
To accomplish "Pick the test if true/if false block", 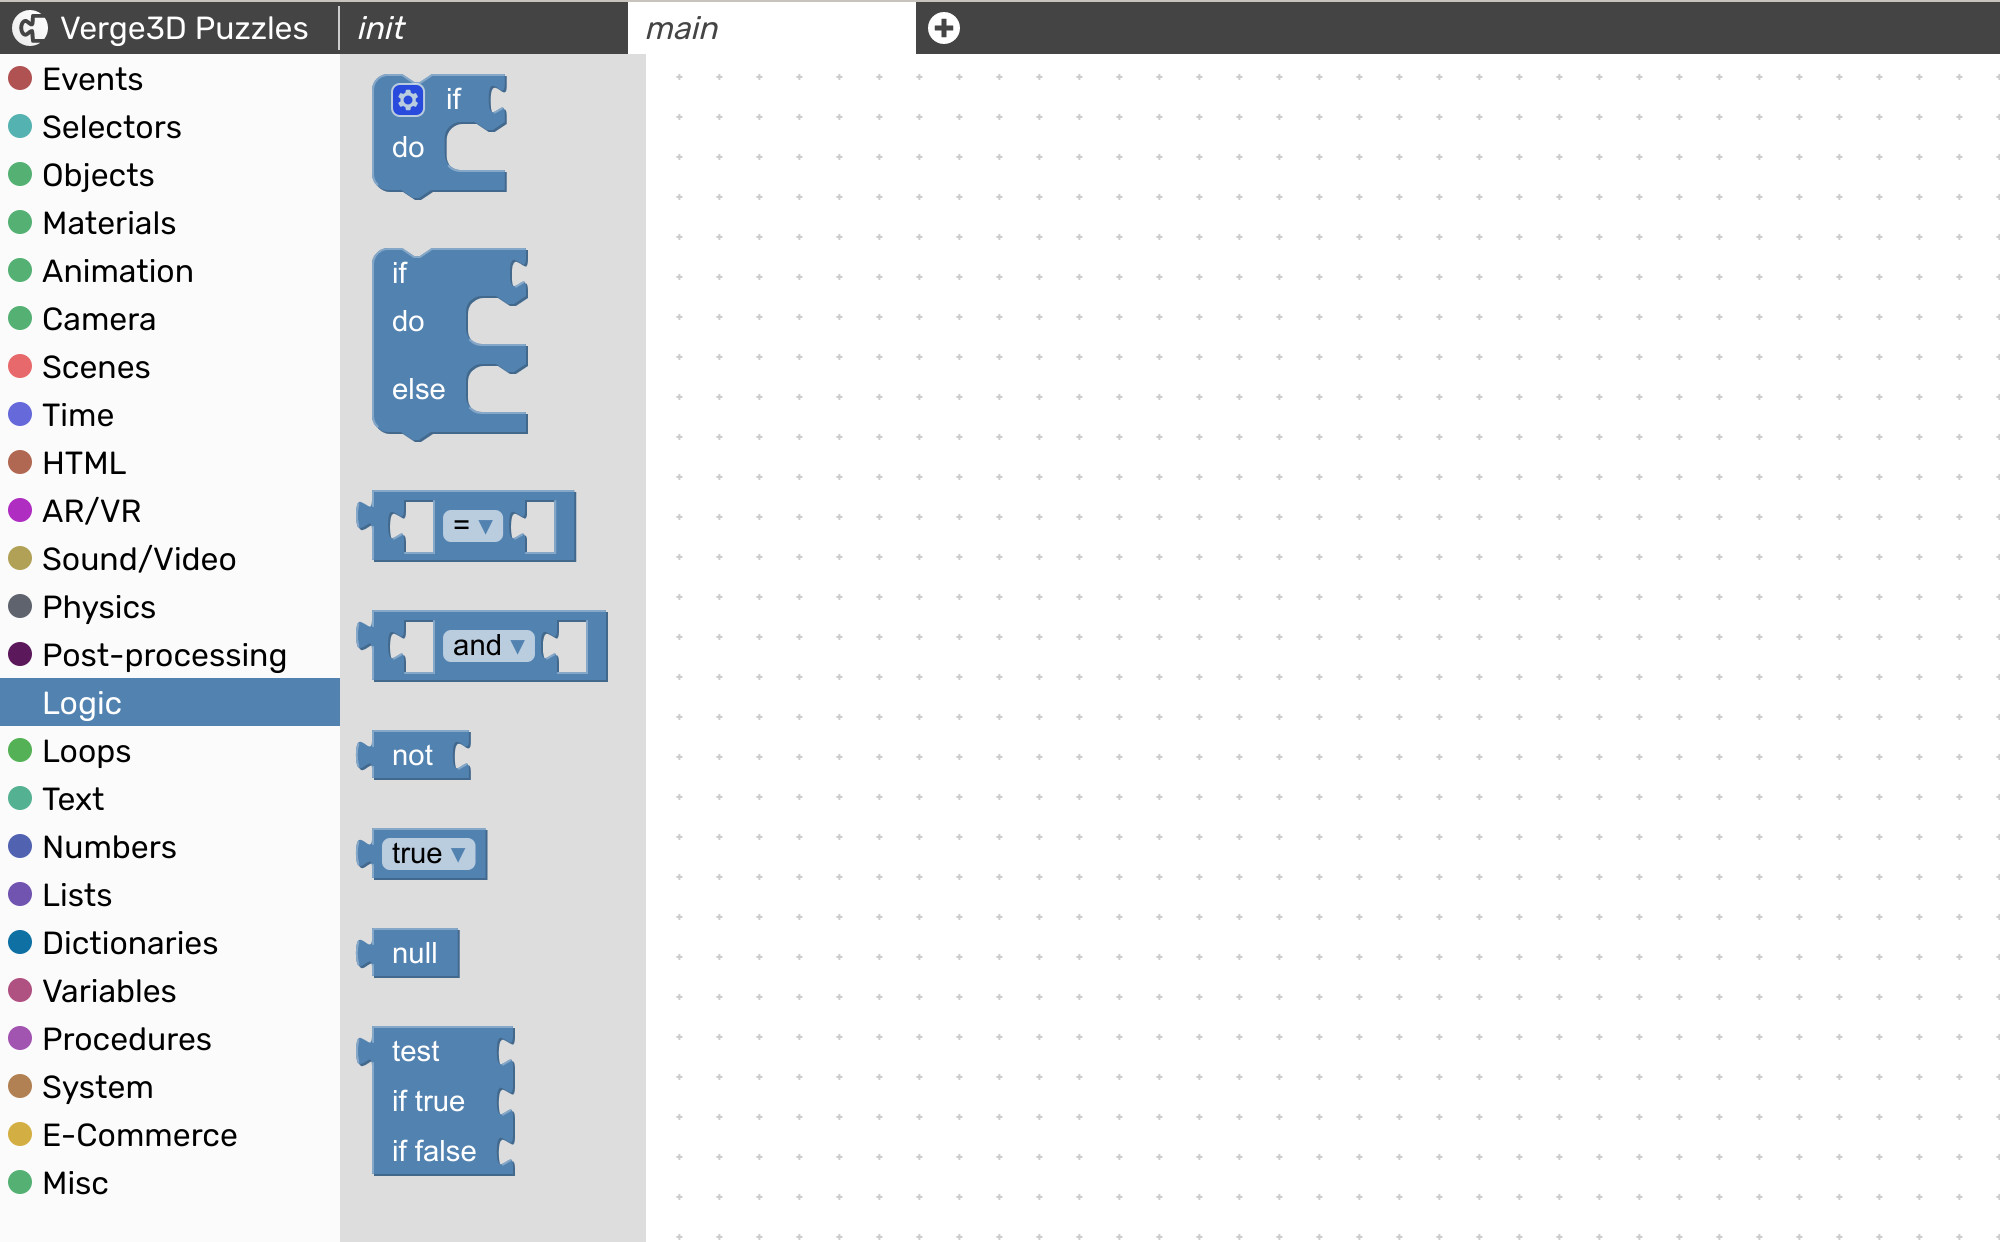I will (x=436, y=1101).
